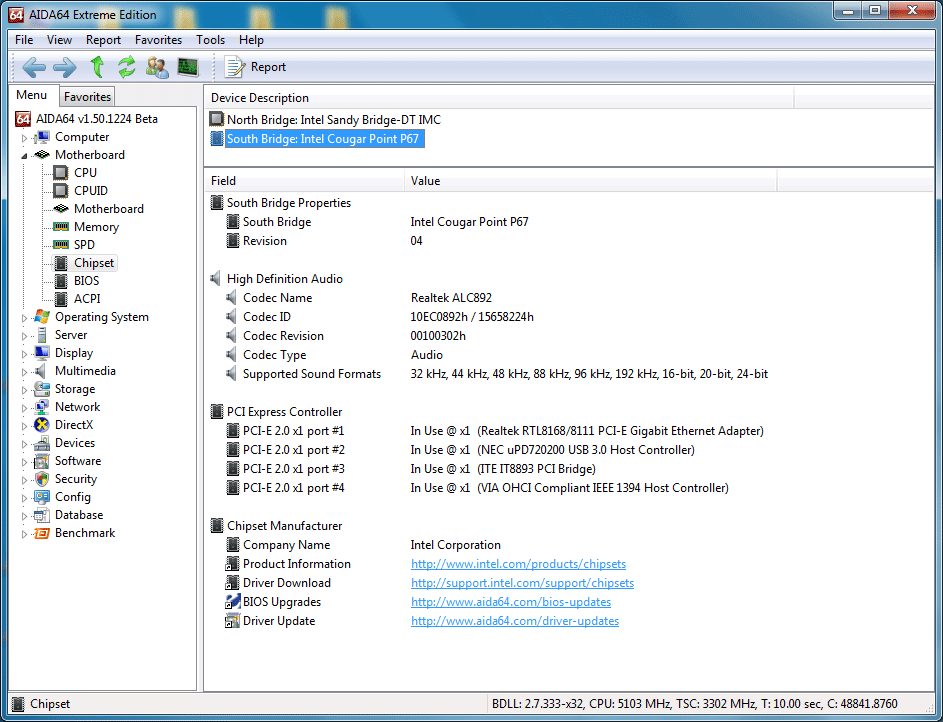Screen dimensions: 943x722
Task: Select the Motherboard sub-item icon
Action: pyautogui.click(x=60, y=209)
